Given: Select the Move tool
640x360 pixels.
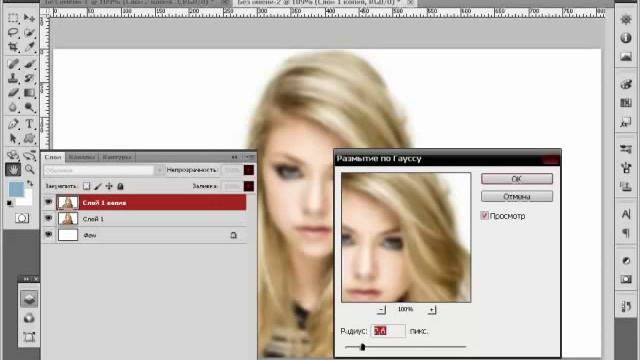Looking at the screenshot, I should point(29,18).
